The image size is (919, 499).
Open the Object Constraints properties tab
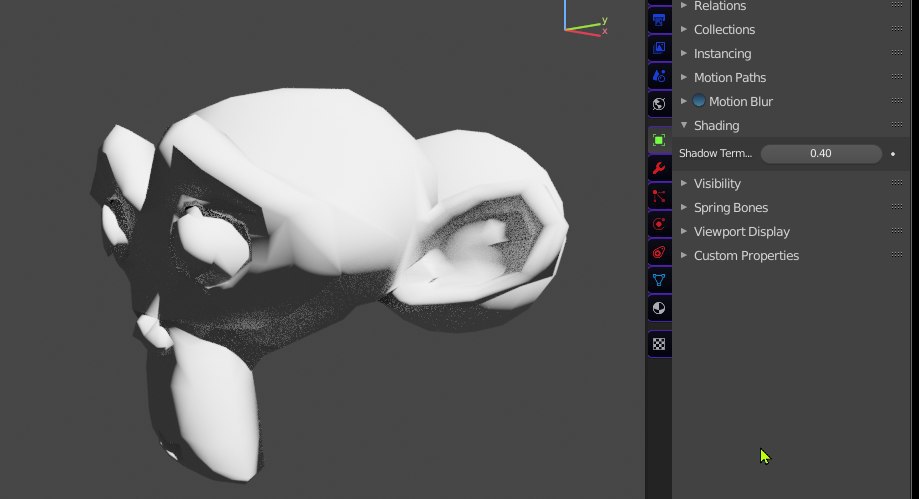[x=659, y=253]
